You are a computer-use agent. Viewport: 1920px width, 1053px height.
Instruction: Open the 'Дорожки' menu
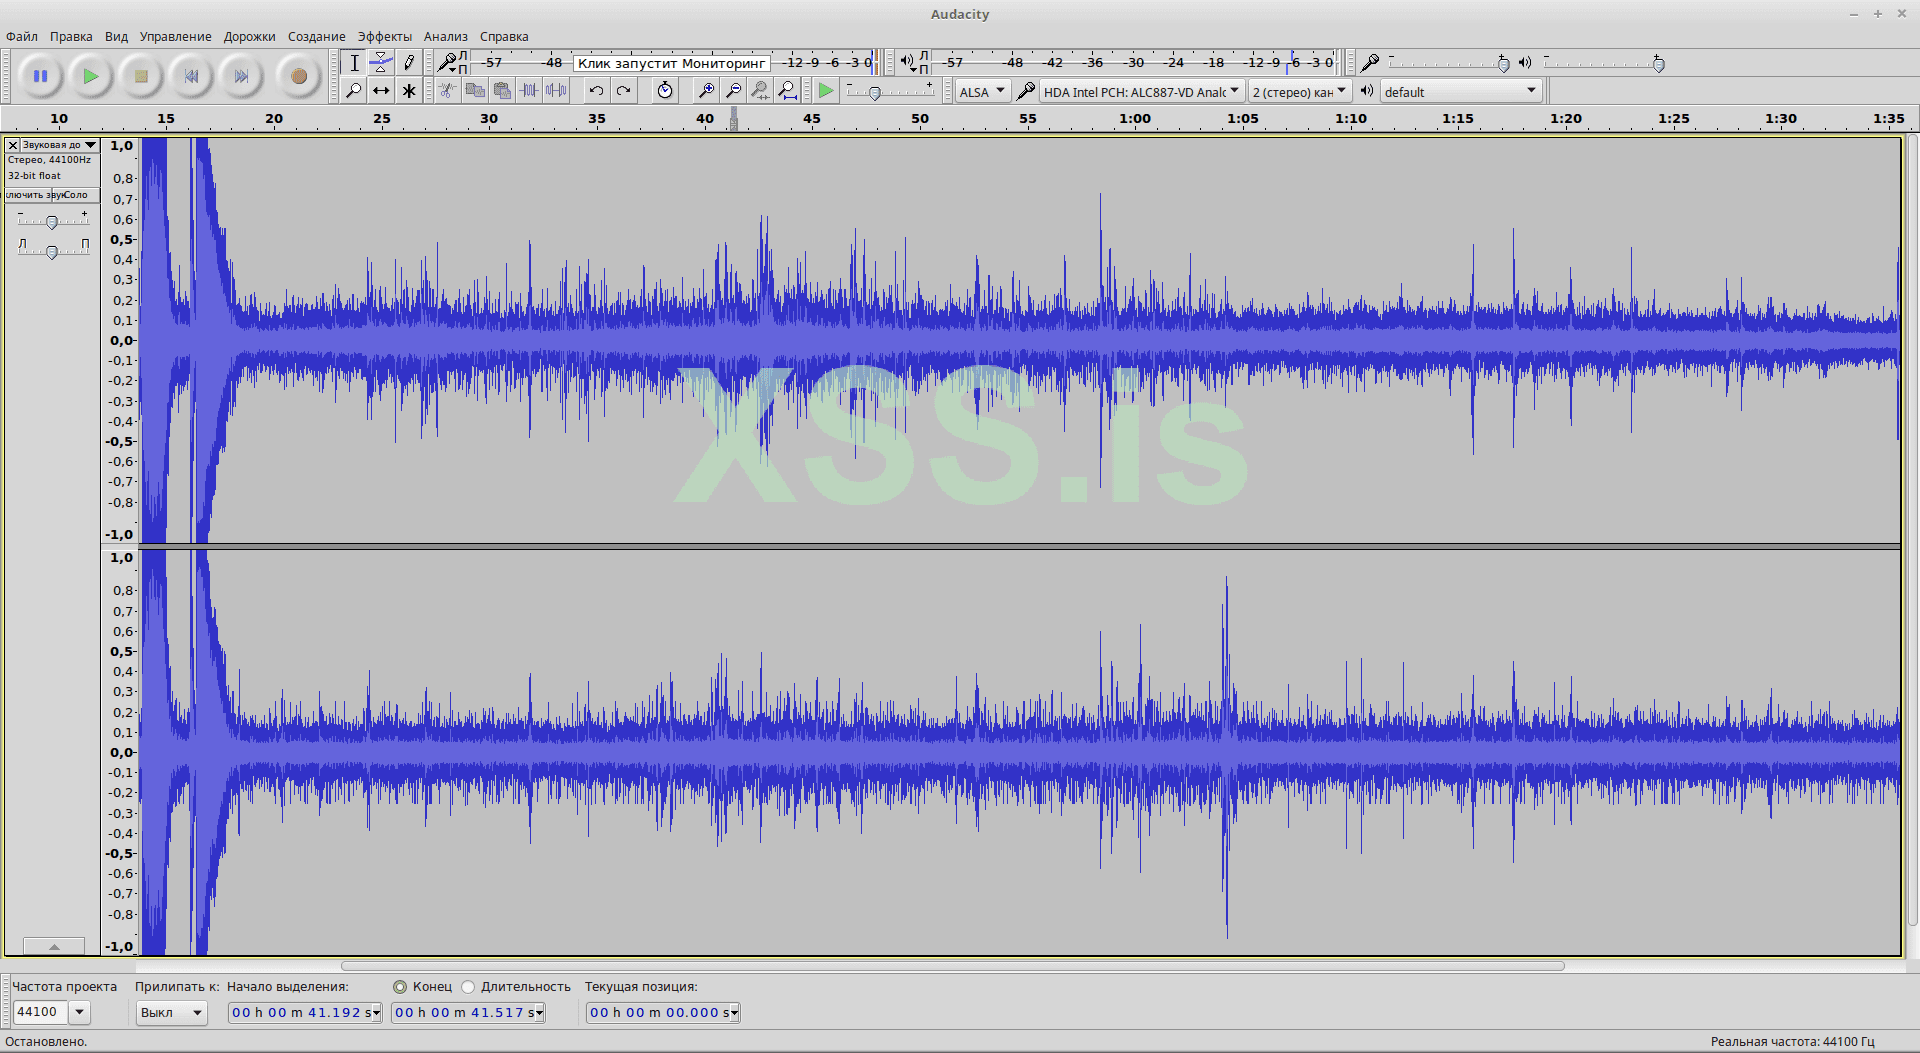(249, 37)
